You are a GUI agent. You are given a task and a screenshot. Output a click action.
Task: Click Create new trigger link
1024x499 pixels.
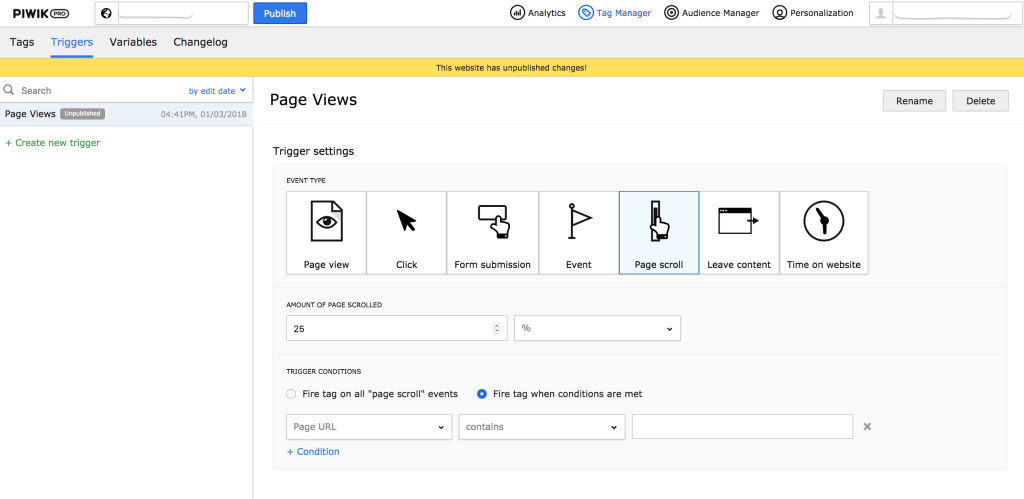point(53,142)
